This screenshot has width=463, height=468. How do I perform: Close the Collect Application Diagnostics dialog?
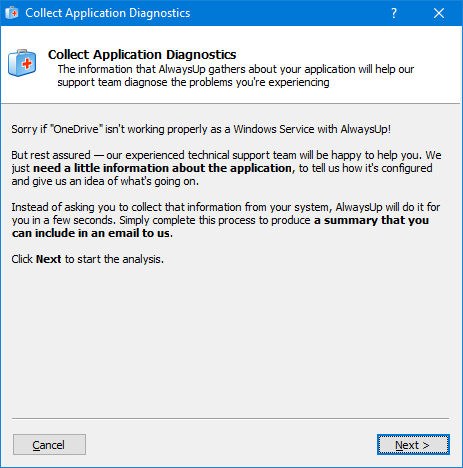point(439,13)
